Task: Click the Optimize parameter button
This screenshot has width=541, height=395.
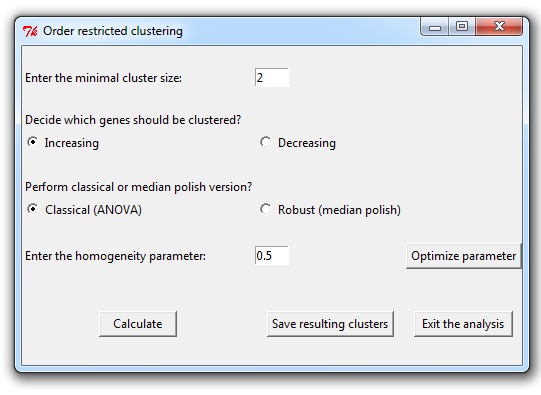Action: pyautogui.click(x=463, y=256)
